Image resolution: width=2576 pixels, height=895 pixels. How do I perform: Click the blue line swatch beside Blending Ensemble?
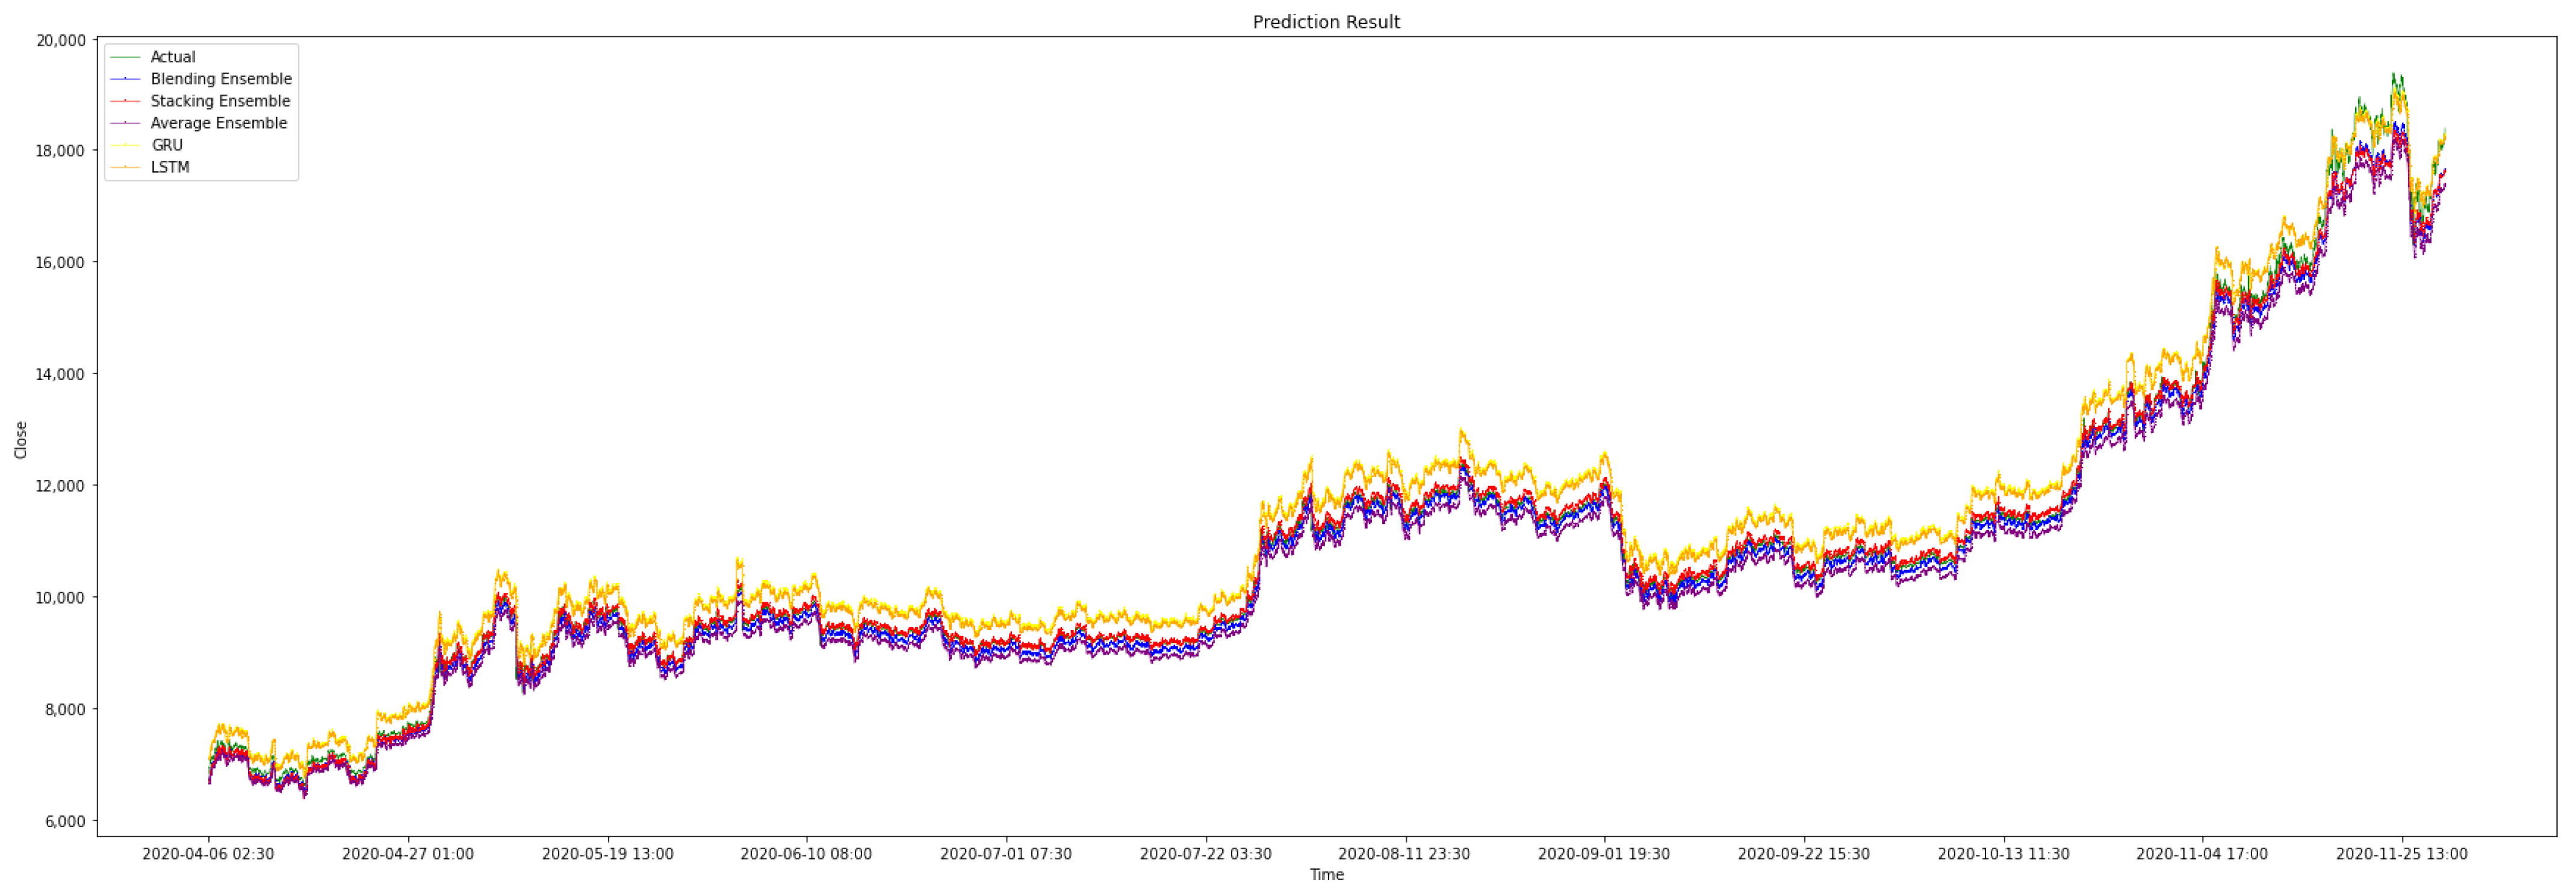125,79
